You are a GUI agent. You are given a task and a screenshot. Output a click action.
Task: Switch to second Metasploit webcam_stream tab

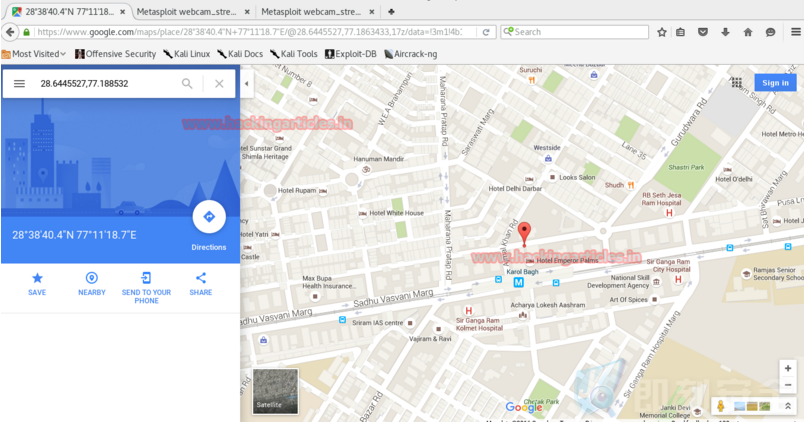click(186, 11)
